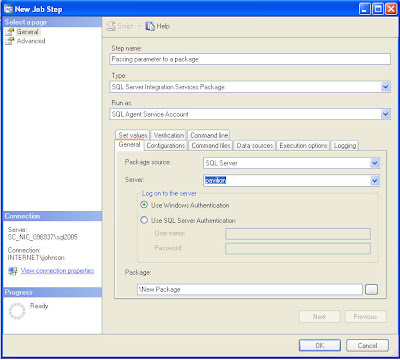Click the Server name text field

(x=287, y=181)
